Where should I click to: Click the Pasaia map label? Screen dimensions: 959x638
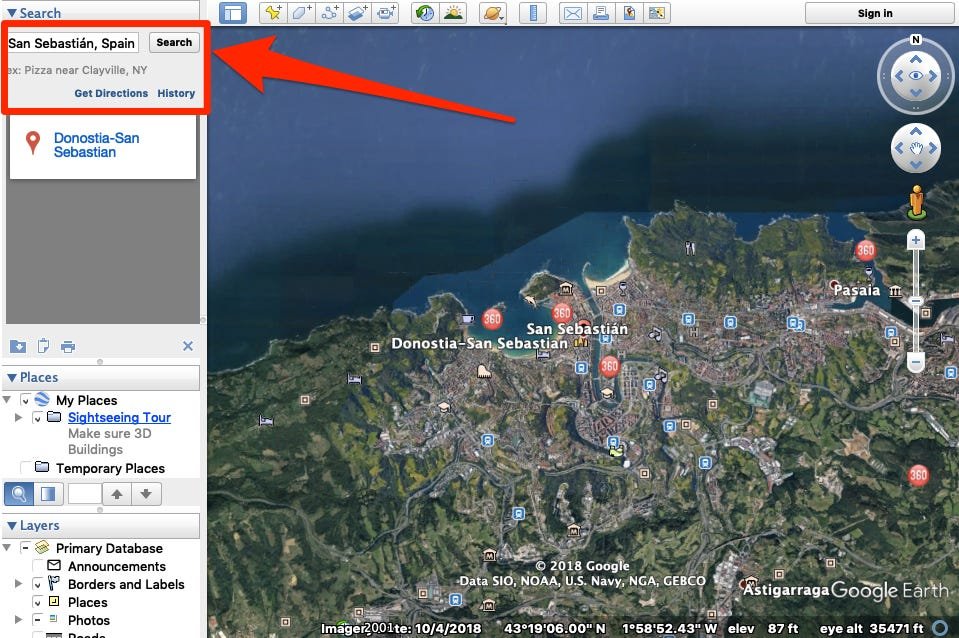856,290
